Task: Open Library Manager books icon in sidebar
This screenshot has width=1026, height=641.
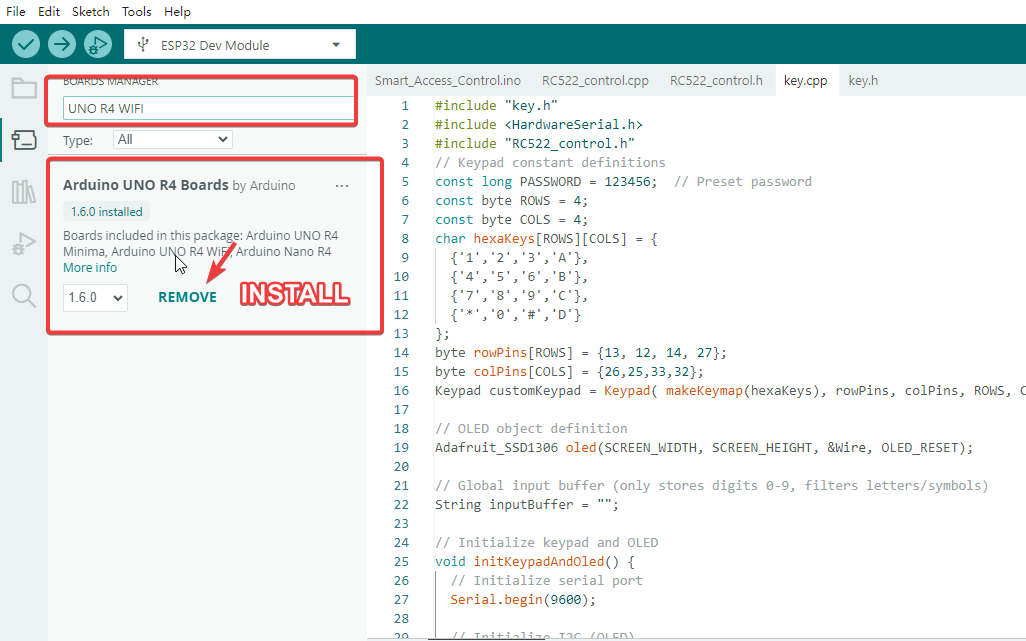Action: (x=24, y=192)
